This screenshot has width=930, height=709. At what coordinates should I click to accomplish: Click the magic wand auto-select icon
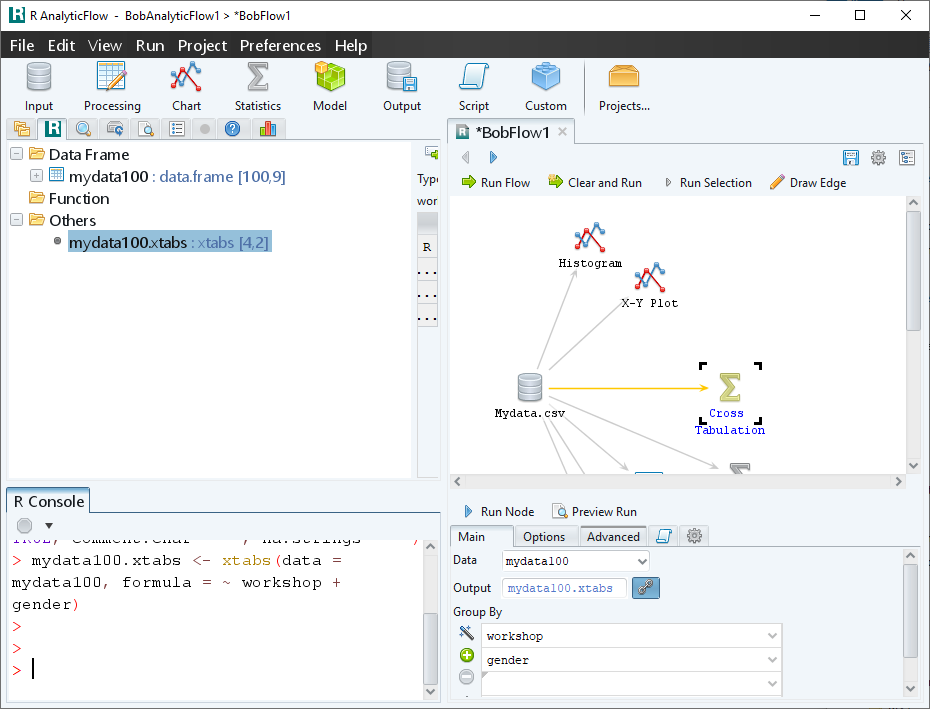(466, 633)
